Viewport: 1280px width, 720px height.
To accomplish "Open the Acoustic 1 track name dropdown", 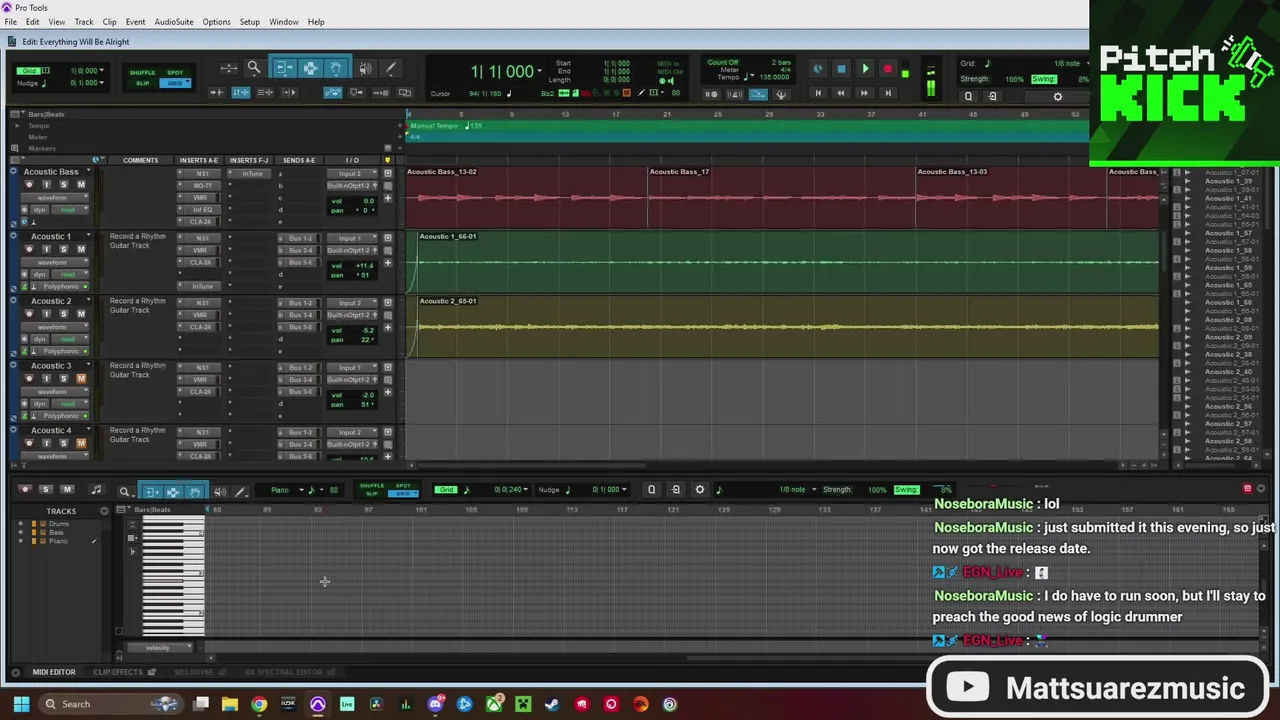I will click(87, 237).
